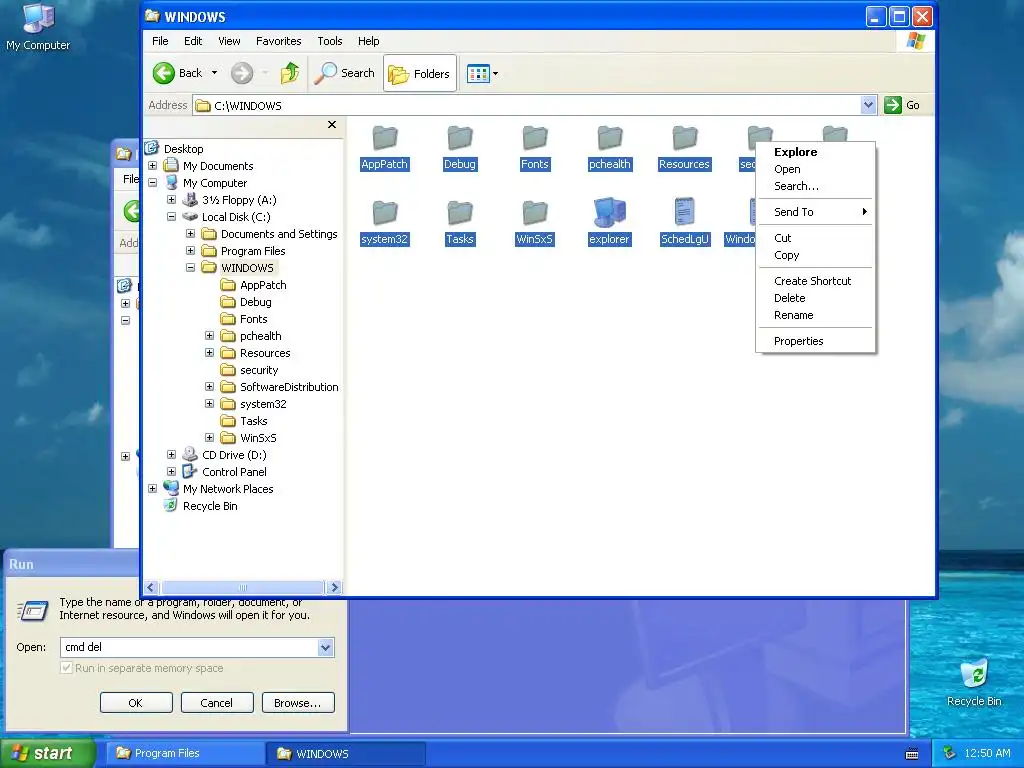Select the Fonts folder icon in file pane

pyautogui.click(x=535, y=138)
